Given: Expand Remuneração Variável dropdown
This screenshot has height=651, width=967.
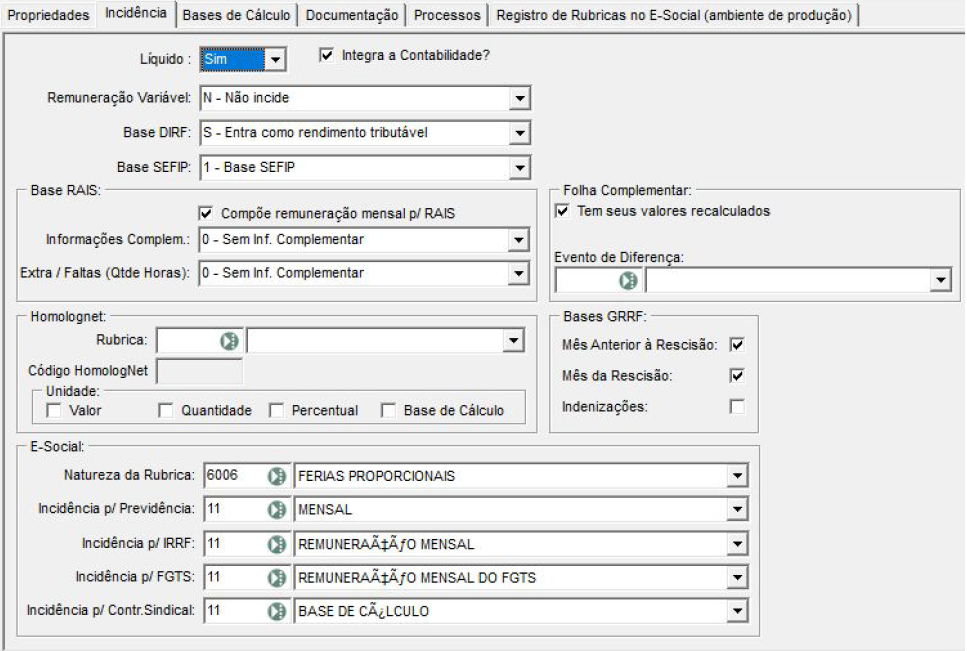Looking at the screenshot, I should pyautogui.click(x=520, y=98).
